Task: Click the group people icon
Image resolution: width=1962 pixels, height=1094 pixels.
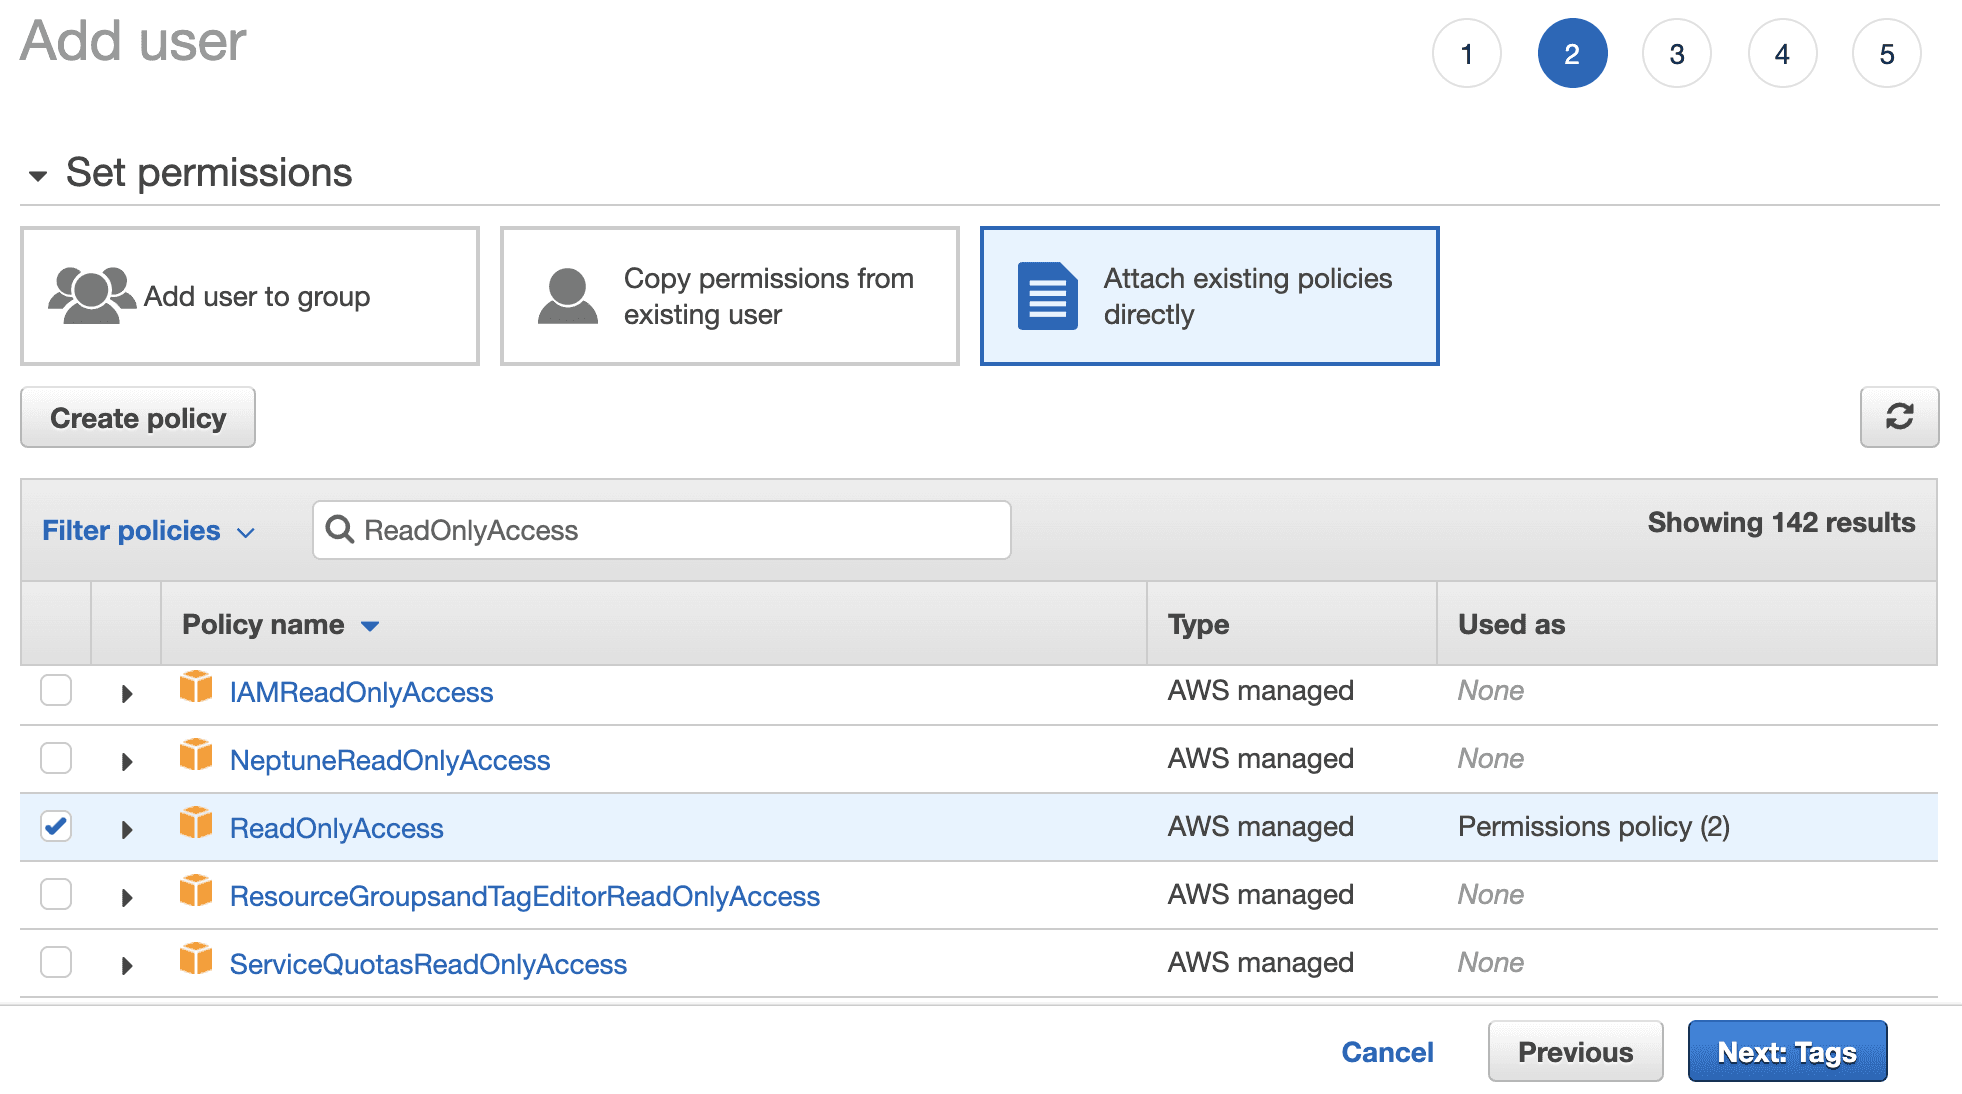Action: point(92,295)
